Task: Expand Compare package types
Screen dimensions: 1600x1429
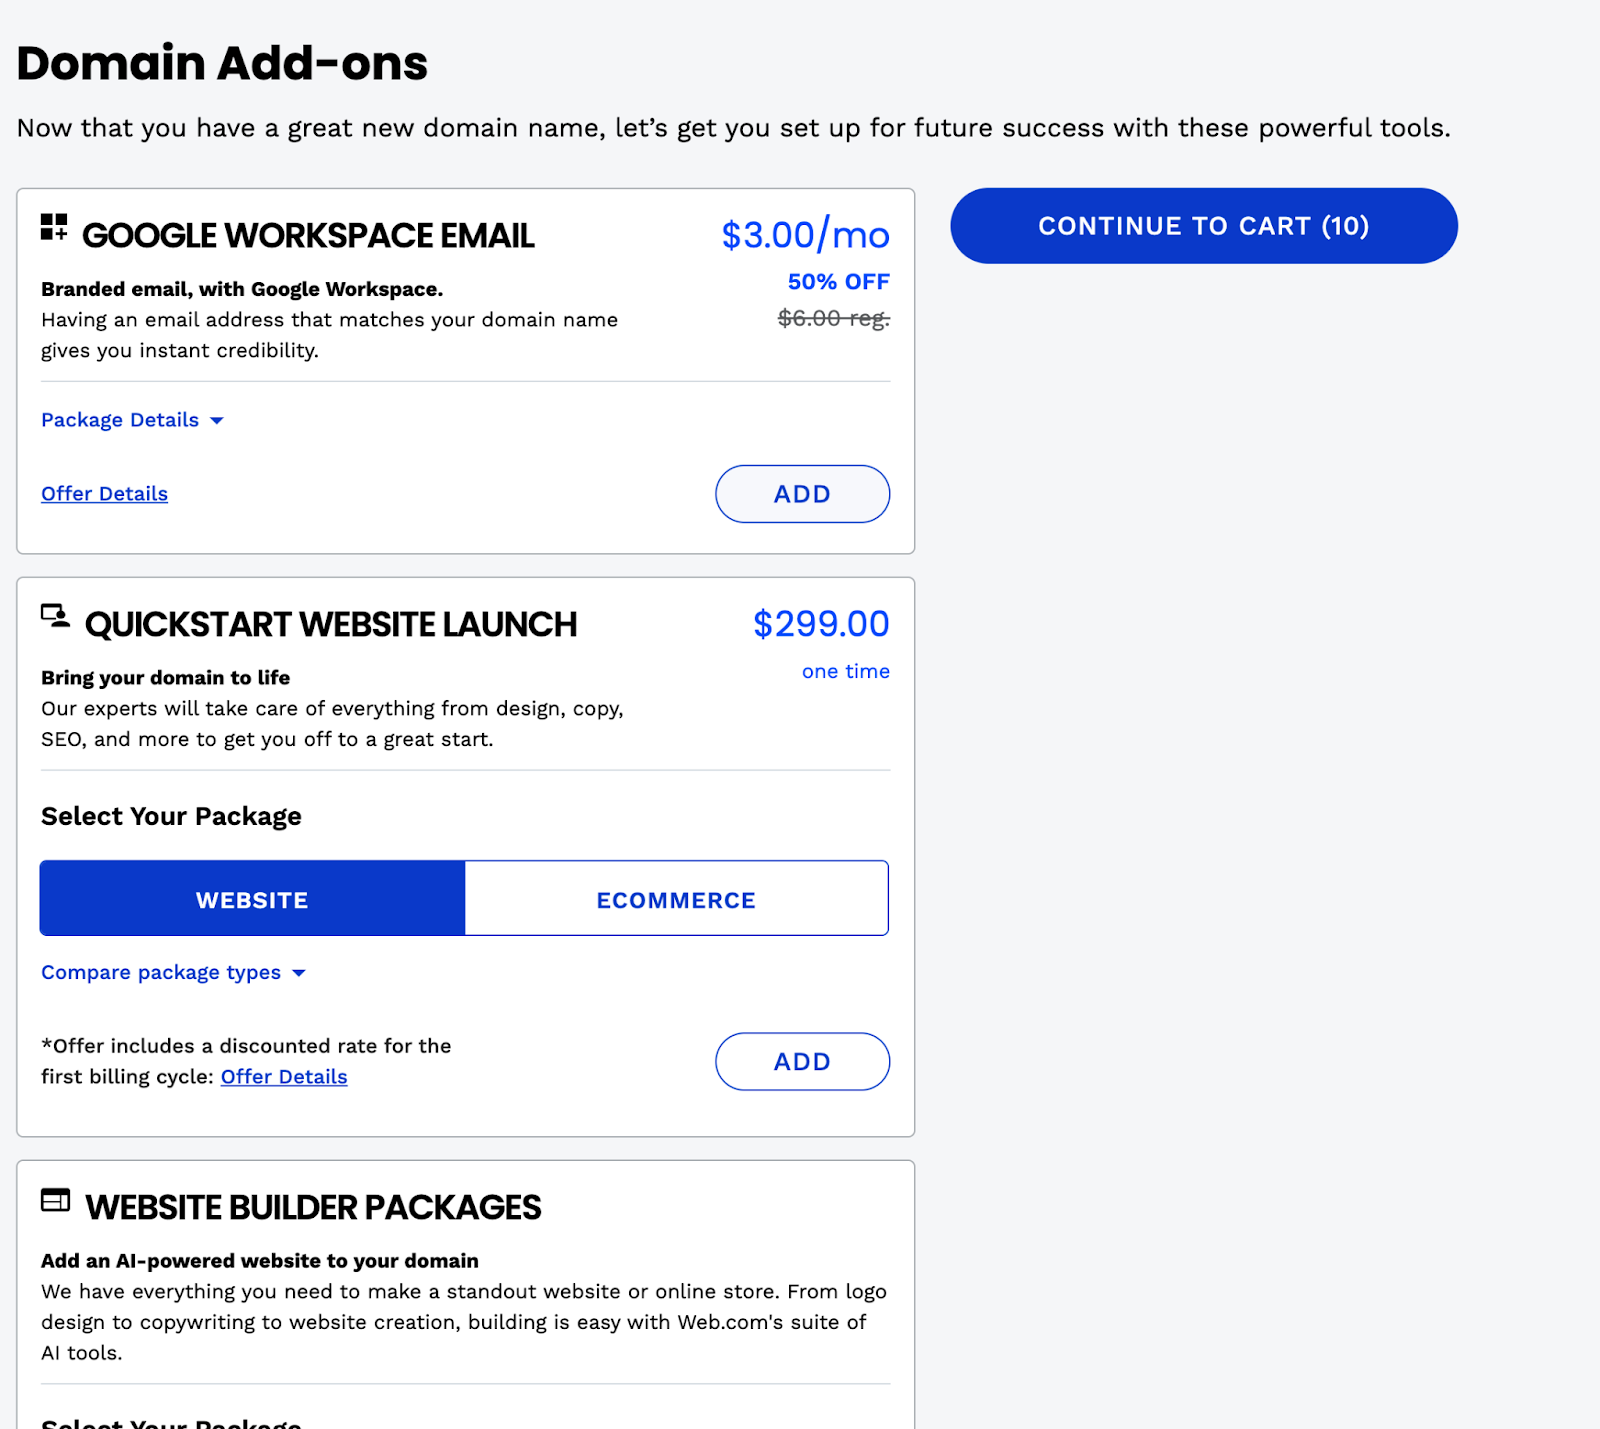Action: pos(173,973)
